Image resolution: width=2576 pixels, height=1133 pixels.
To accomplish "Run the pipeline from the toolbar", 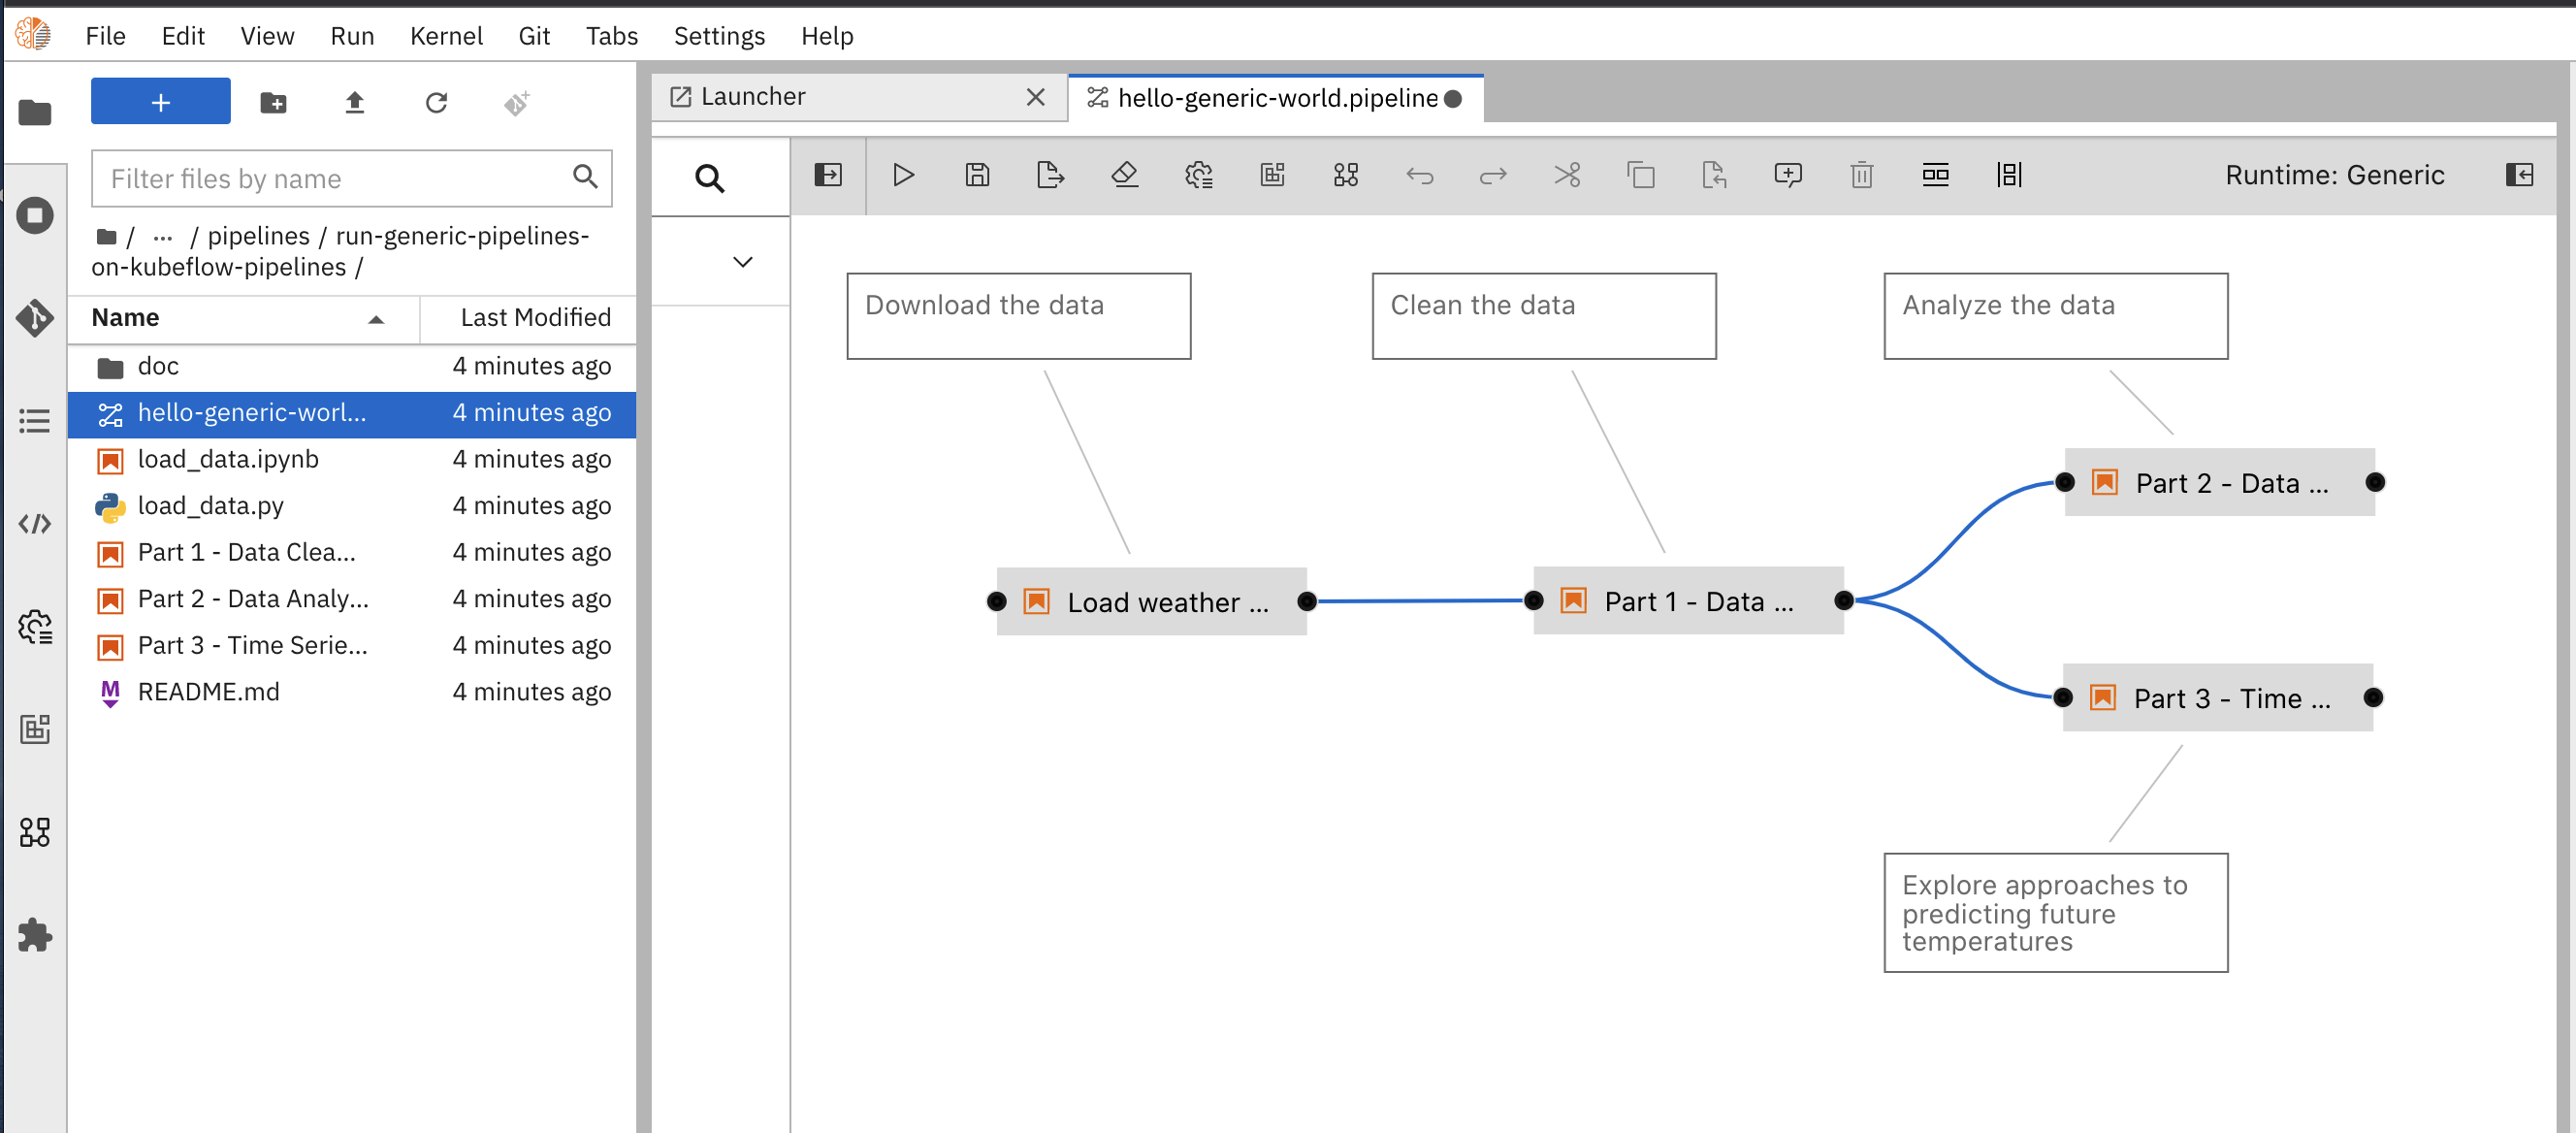I will (904, 175).
